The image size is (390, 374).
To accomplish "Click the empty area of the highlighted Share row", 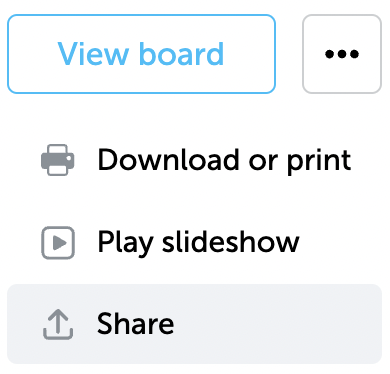I will (277, 324).
